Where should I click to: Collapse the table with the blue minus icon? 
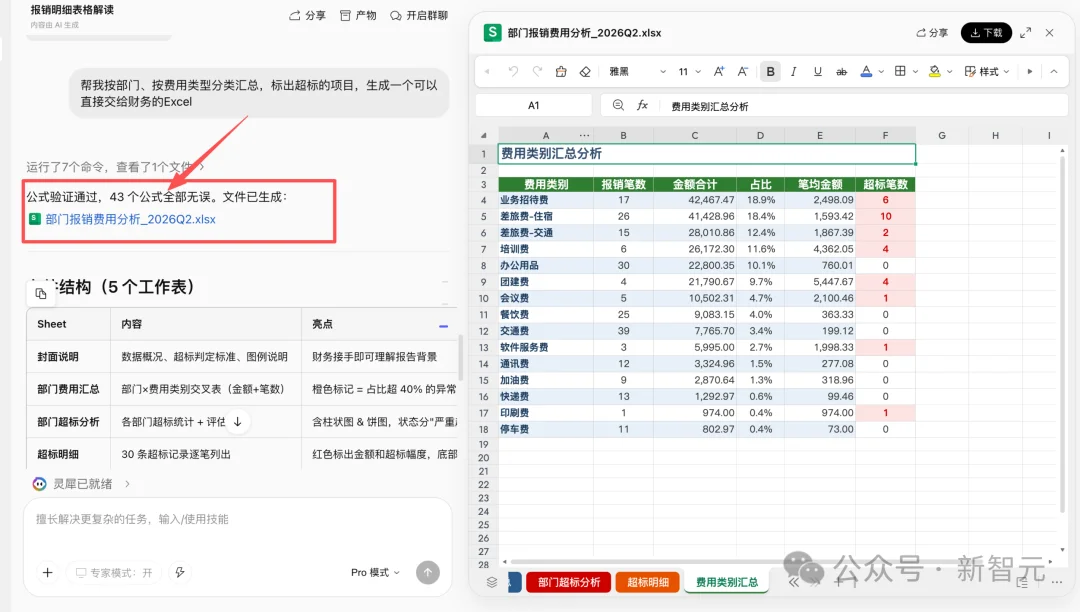pyautogui.click(x=444, y=326)
